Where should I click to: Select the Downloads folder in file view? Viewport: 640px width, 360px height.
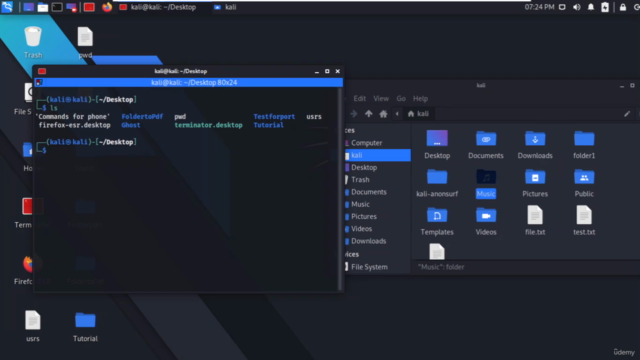pyautogui.click(x=535, y=144)
